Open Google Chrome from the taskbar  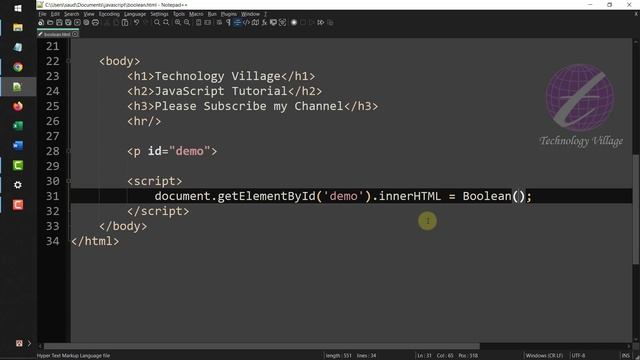click(x=18, y=67)
